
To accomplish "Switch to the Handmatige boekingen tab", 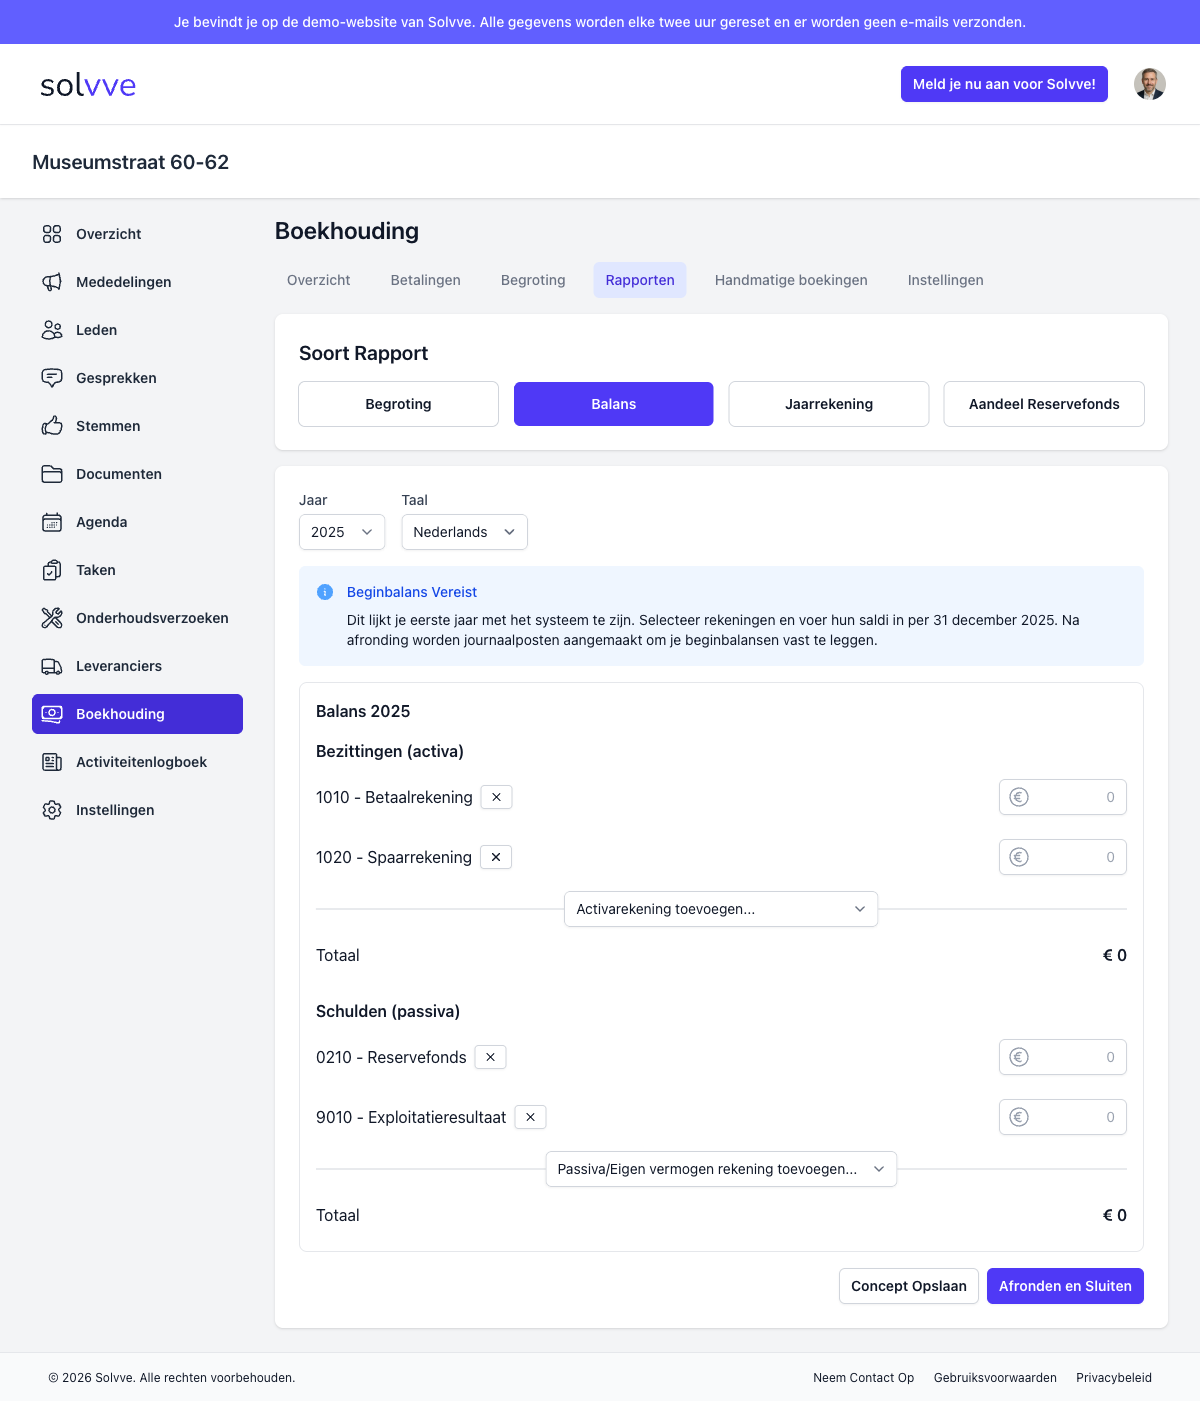I will 791,280.
